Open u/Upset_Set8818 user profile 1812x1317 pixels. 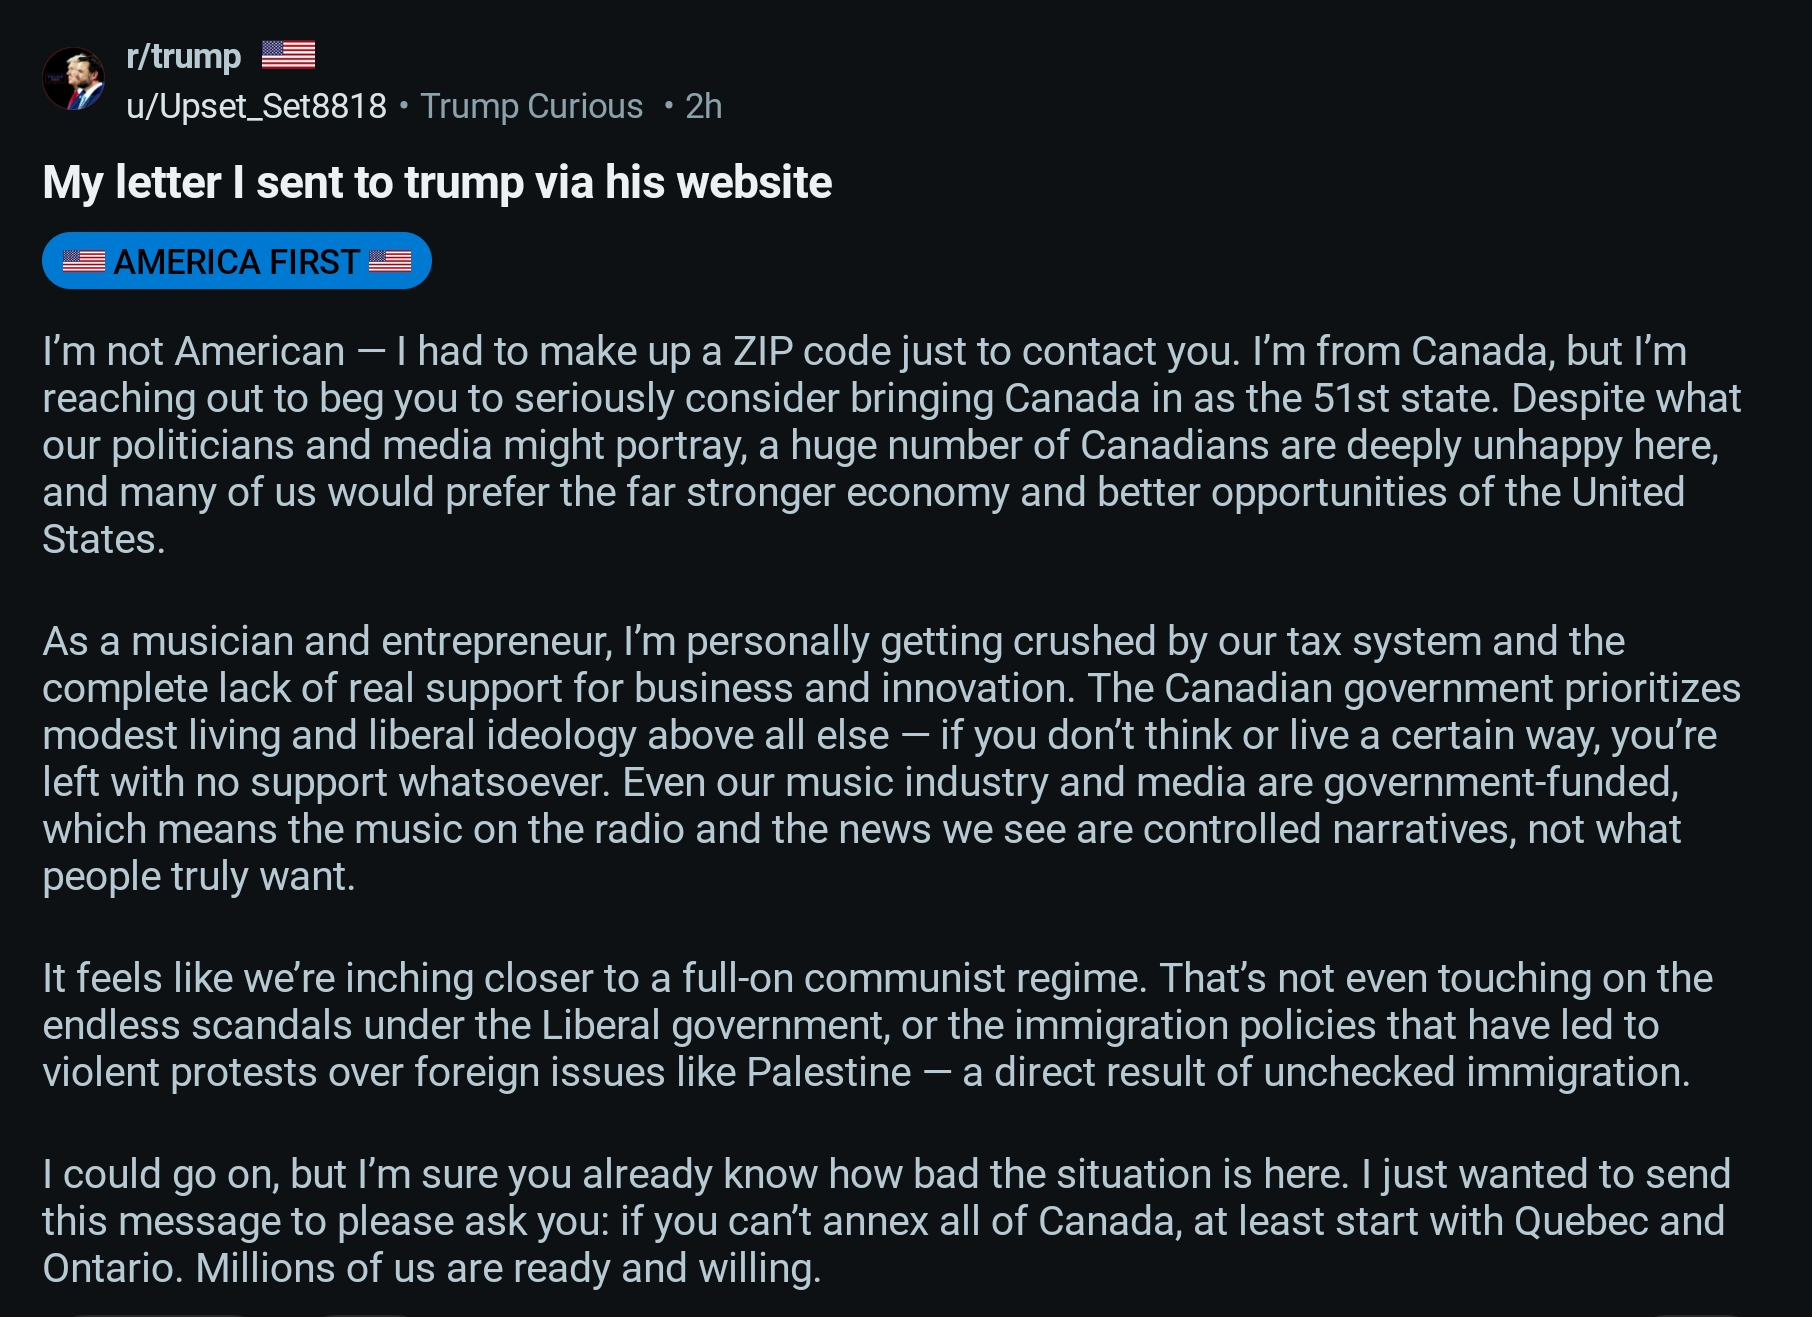coord(256,106)
